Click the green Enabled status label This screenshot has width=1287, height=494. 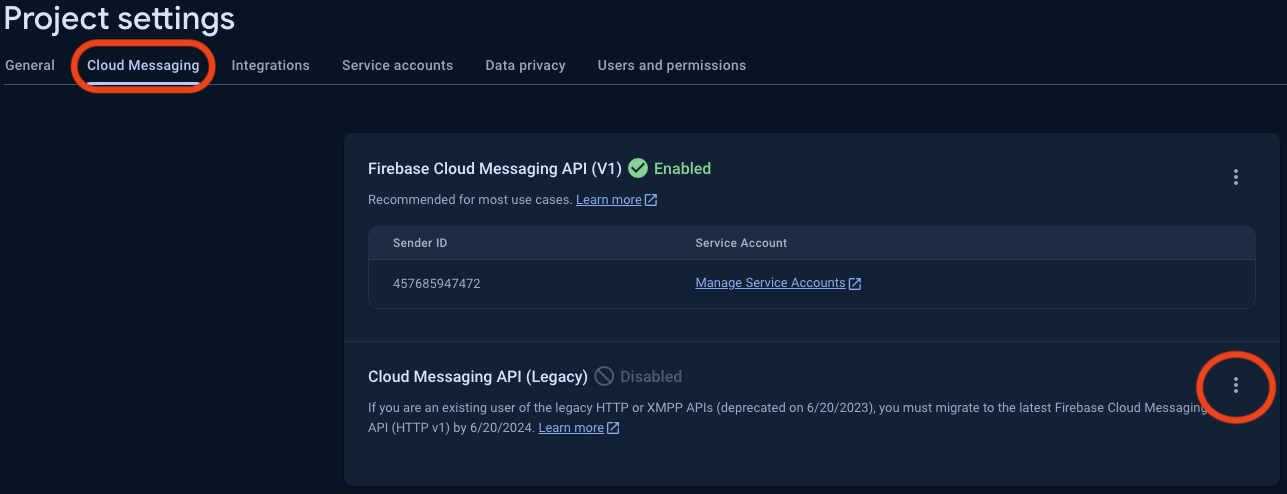pyautogui.click(x=682, y=169)
